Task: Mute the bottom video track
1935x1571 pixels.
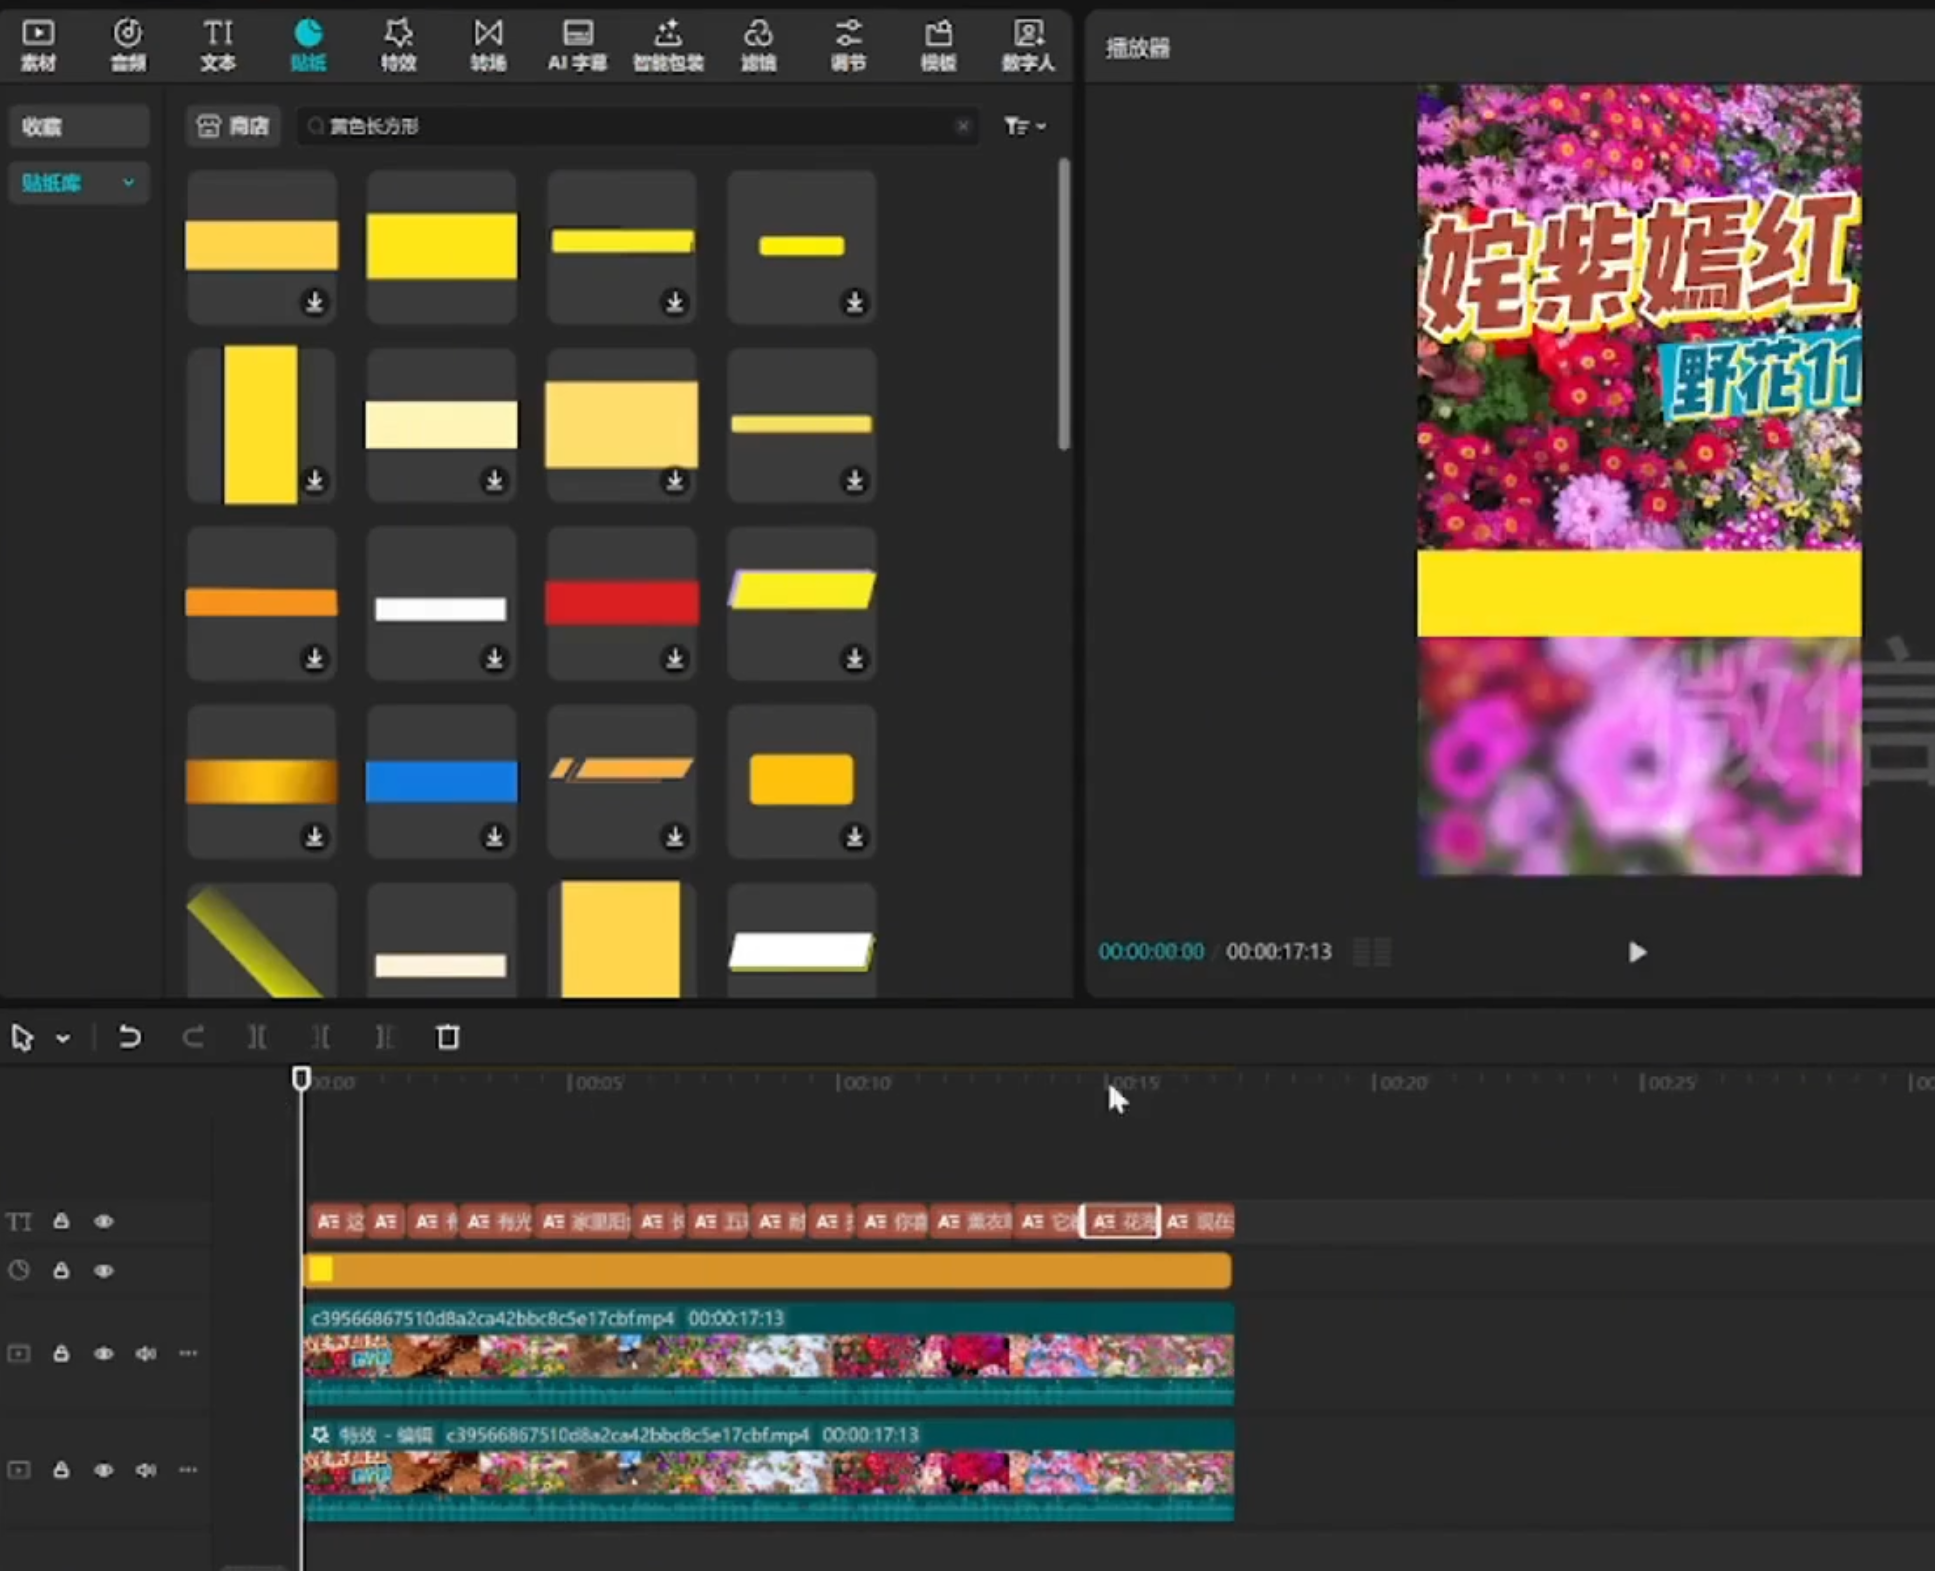Action: click(146, 1470)
